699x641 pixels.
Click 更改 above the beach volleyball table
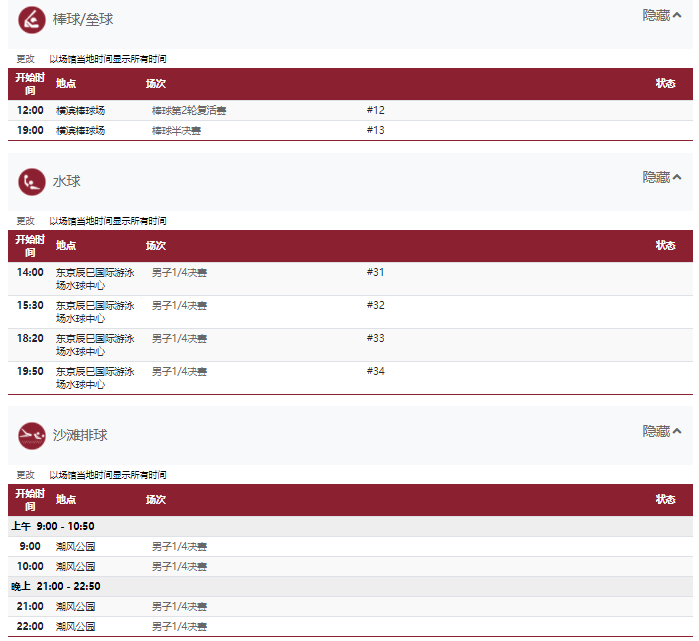tap(25, 475)
